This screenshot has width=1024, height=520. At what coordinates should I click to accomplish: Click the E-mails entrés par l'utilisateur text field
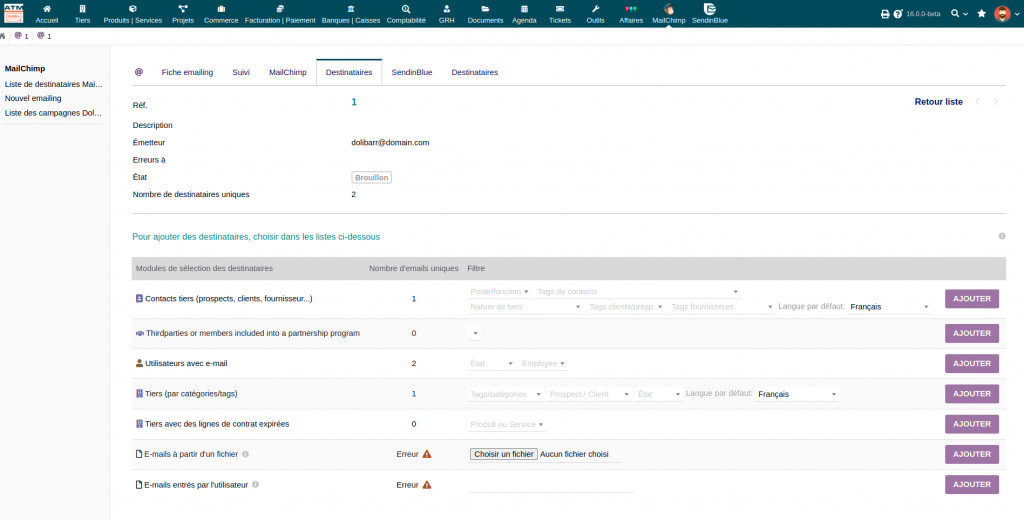(550, 484)
